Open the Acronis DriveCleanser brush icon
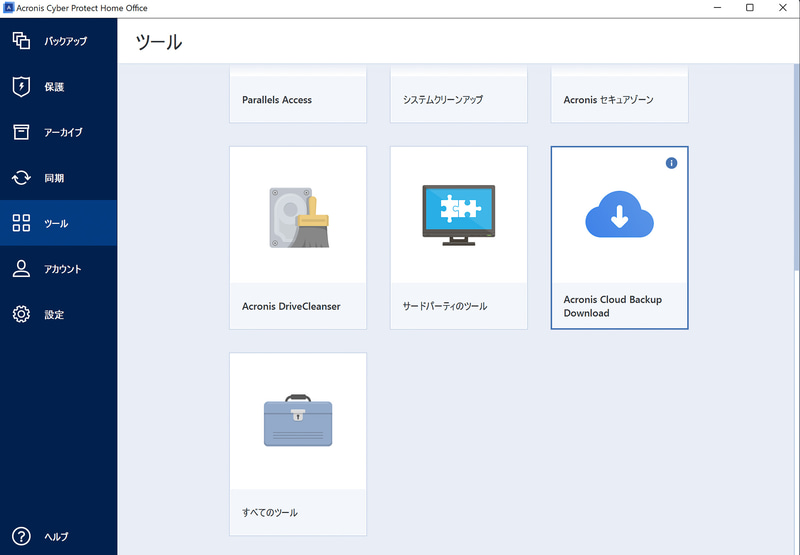The image size is (800, 555). tap(299, 217)
